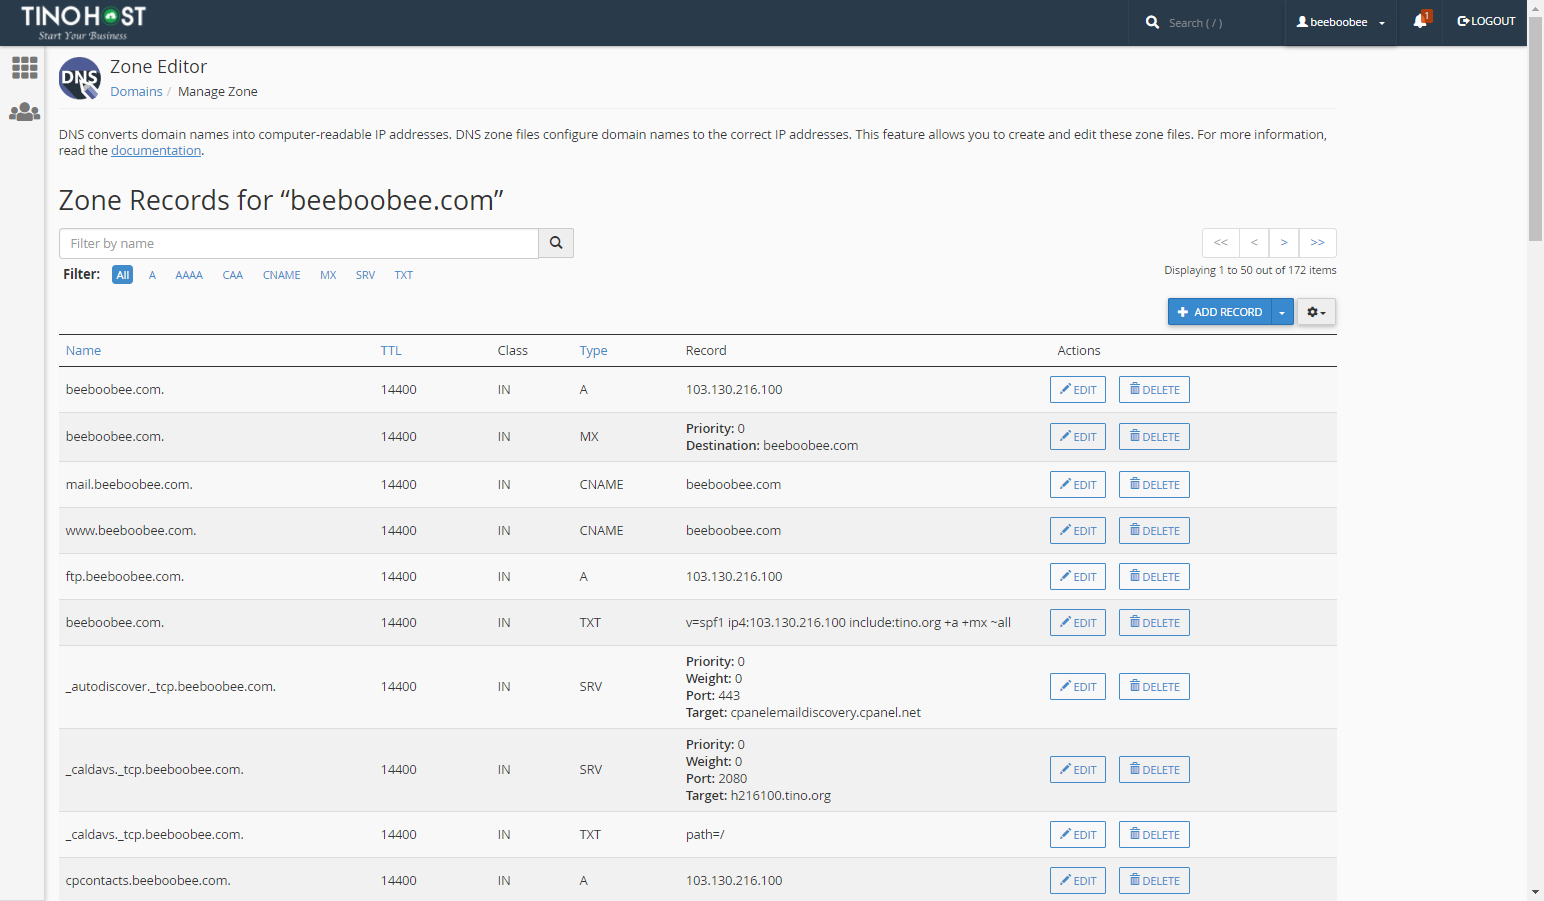Screen dimensions: 1544x901
Task: Delete the _caldavs._tcp SRV record
Action: pos(1154,770)
